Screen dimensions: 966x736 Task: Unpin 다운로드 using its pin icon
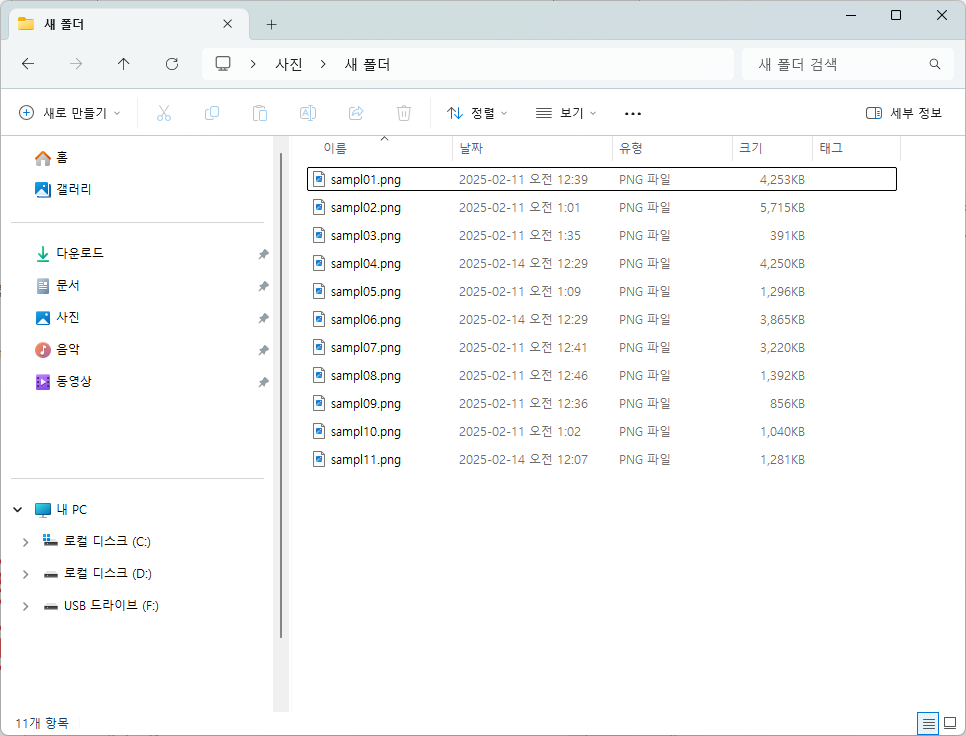[264, 254]
